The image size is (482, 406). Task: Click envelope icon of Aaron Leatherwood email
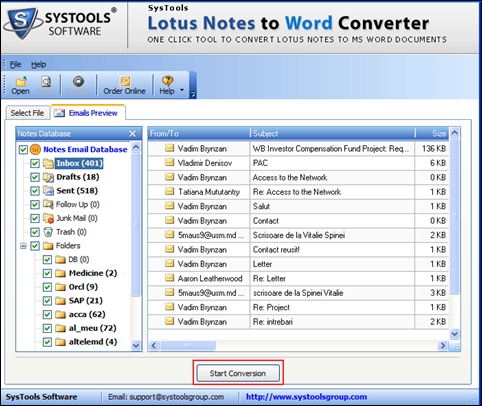coord(170,278)
